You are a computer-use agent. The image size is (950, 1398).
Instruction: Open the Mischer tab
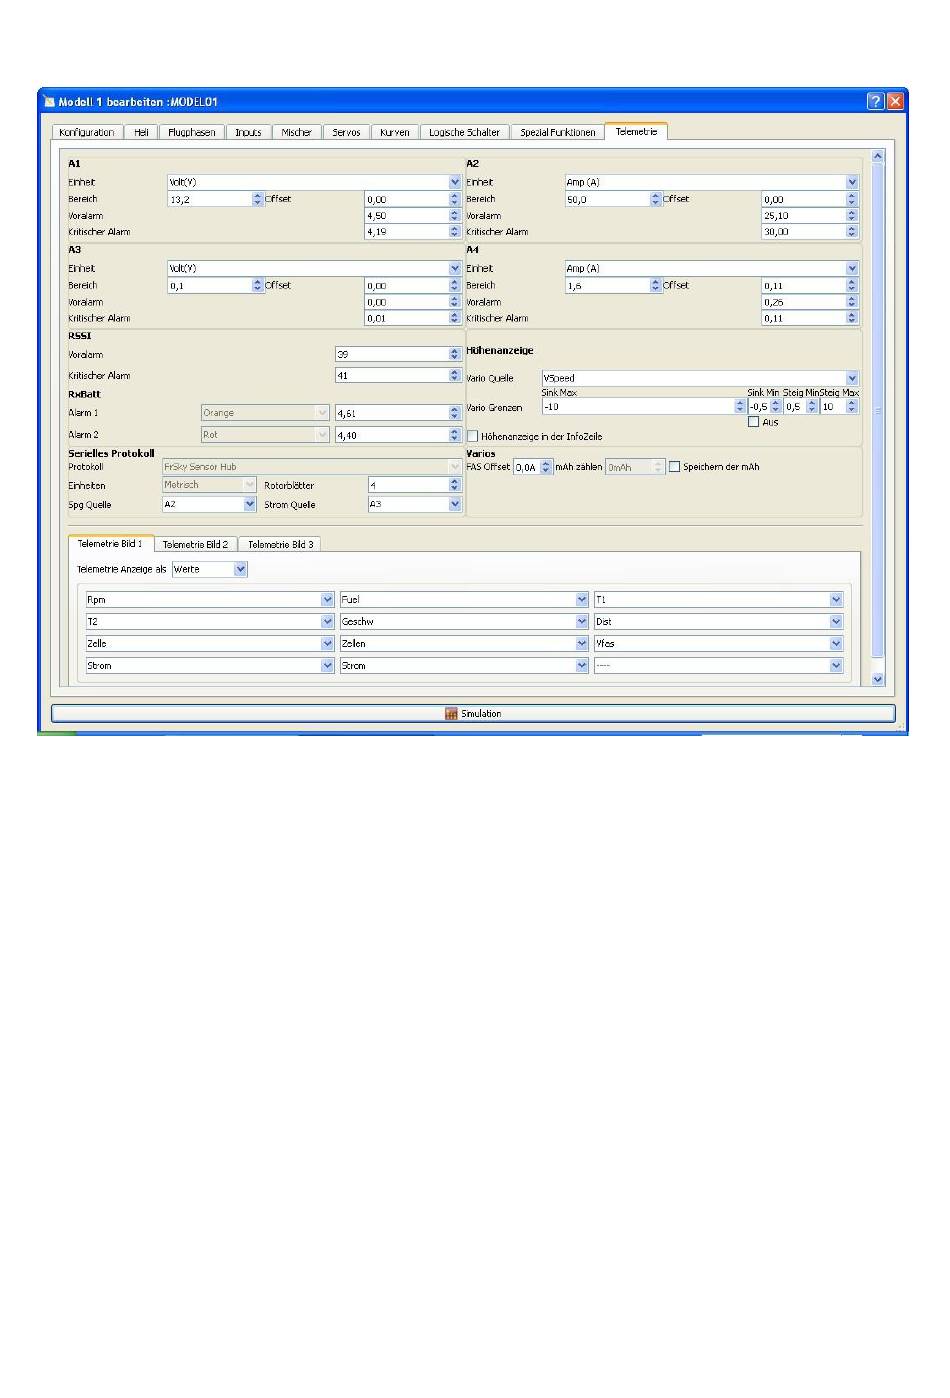coord(296,132)
